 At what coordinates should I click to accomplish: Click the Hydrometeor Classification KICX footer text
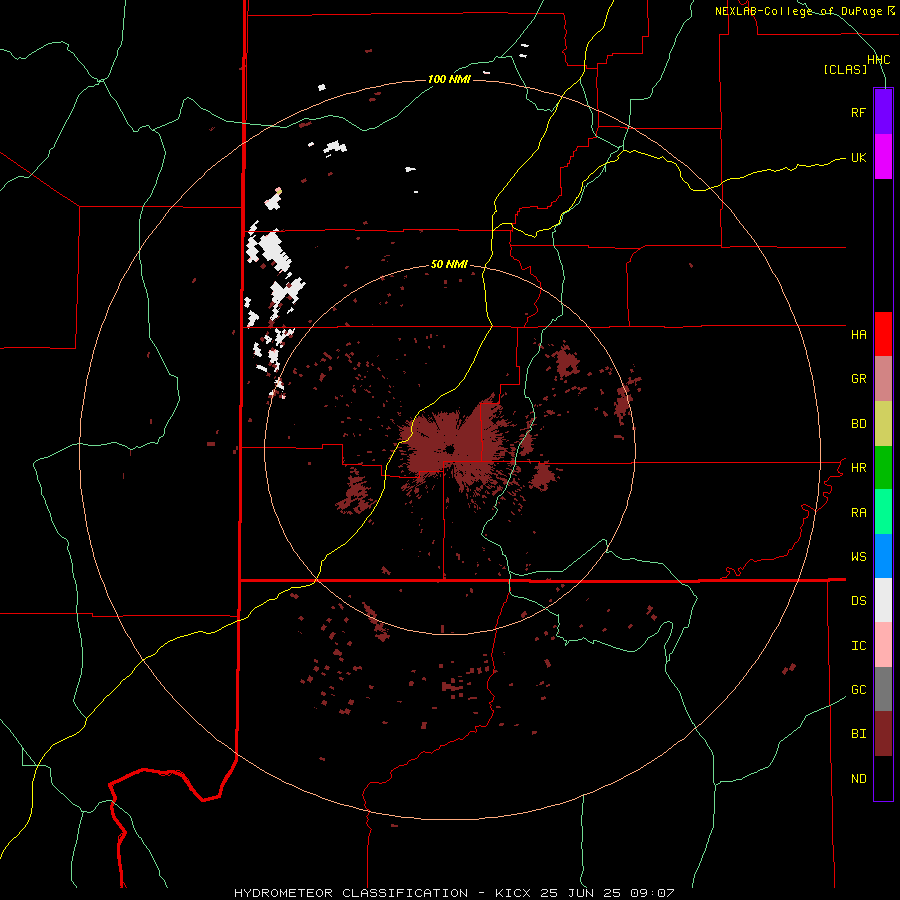pyautogui.click(x=454, y=893)
